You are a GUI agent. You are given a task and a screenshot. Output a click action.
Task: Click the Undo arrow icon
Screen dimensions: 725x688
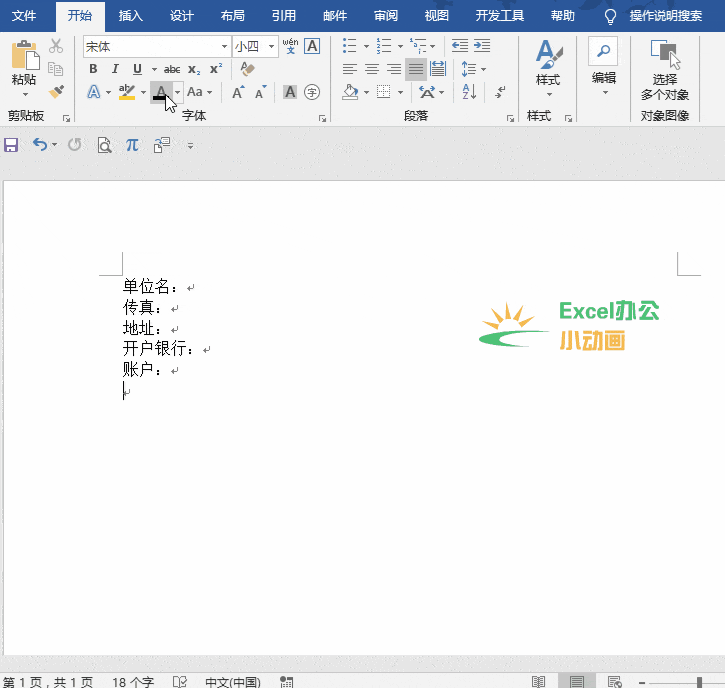coord(39,145)
